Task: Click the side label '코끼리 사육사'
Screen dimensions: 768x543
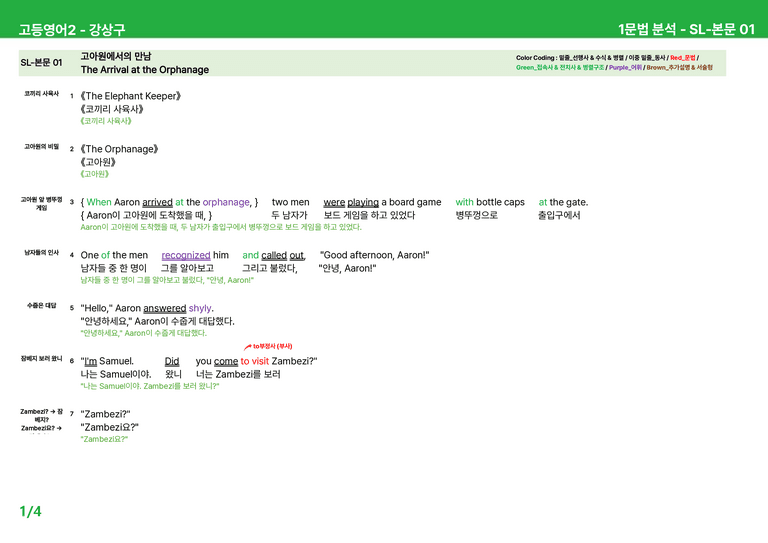Action: [x=42, y=94]
